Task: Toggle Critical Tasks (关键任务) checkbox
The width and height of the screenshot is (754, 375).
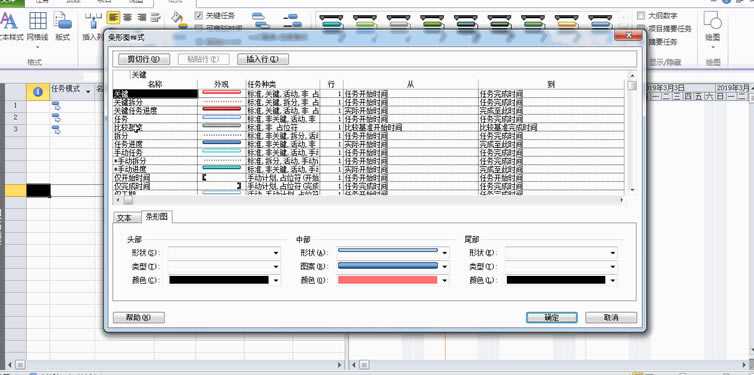Action: 199,16
